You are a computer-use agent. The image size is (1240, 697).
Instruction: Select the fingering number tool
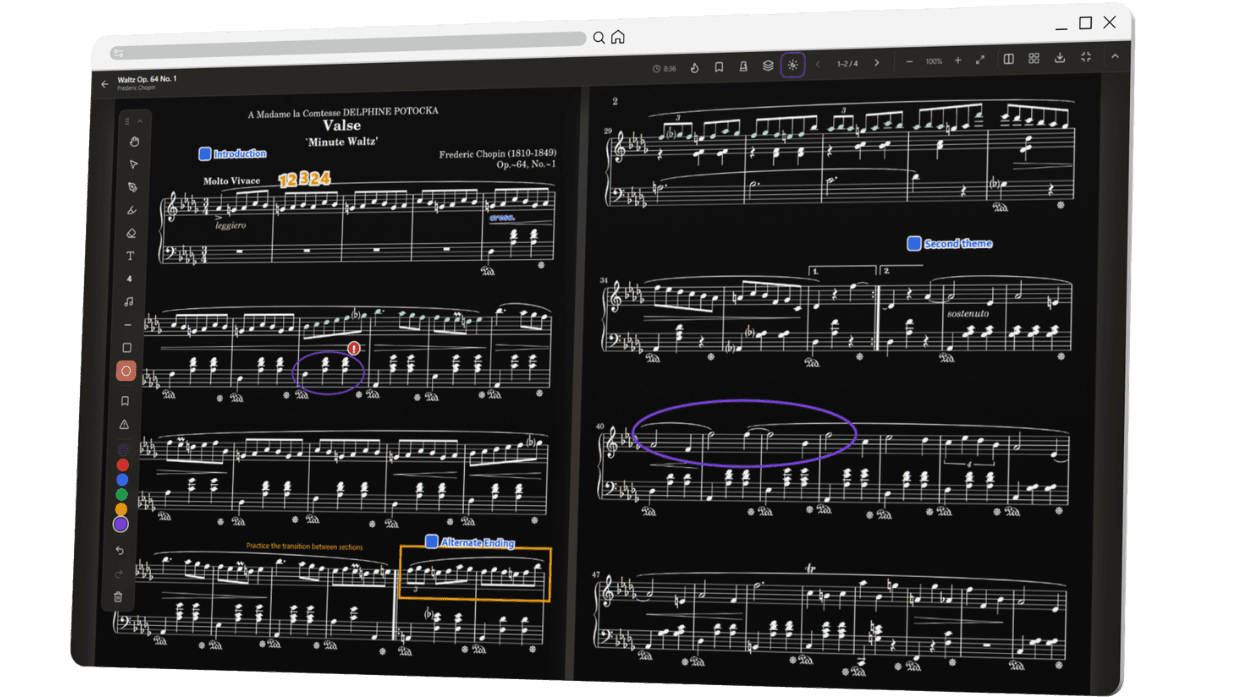(129, 279)
